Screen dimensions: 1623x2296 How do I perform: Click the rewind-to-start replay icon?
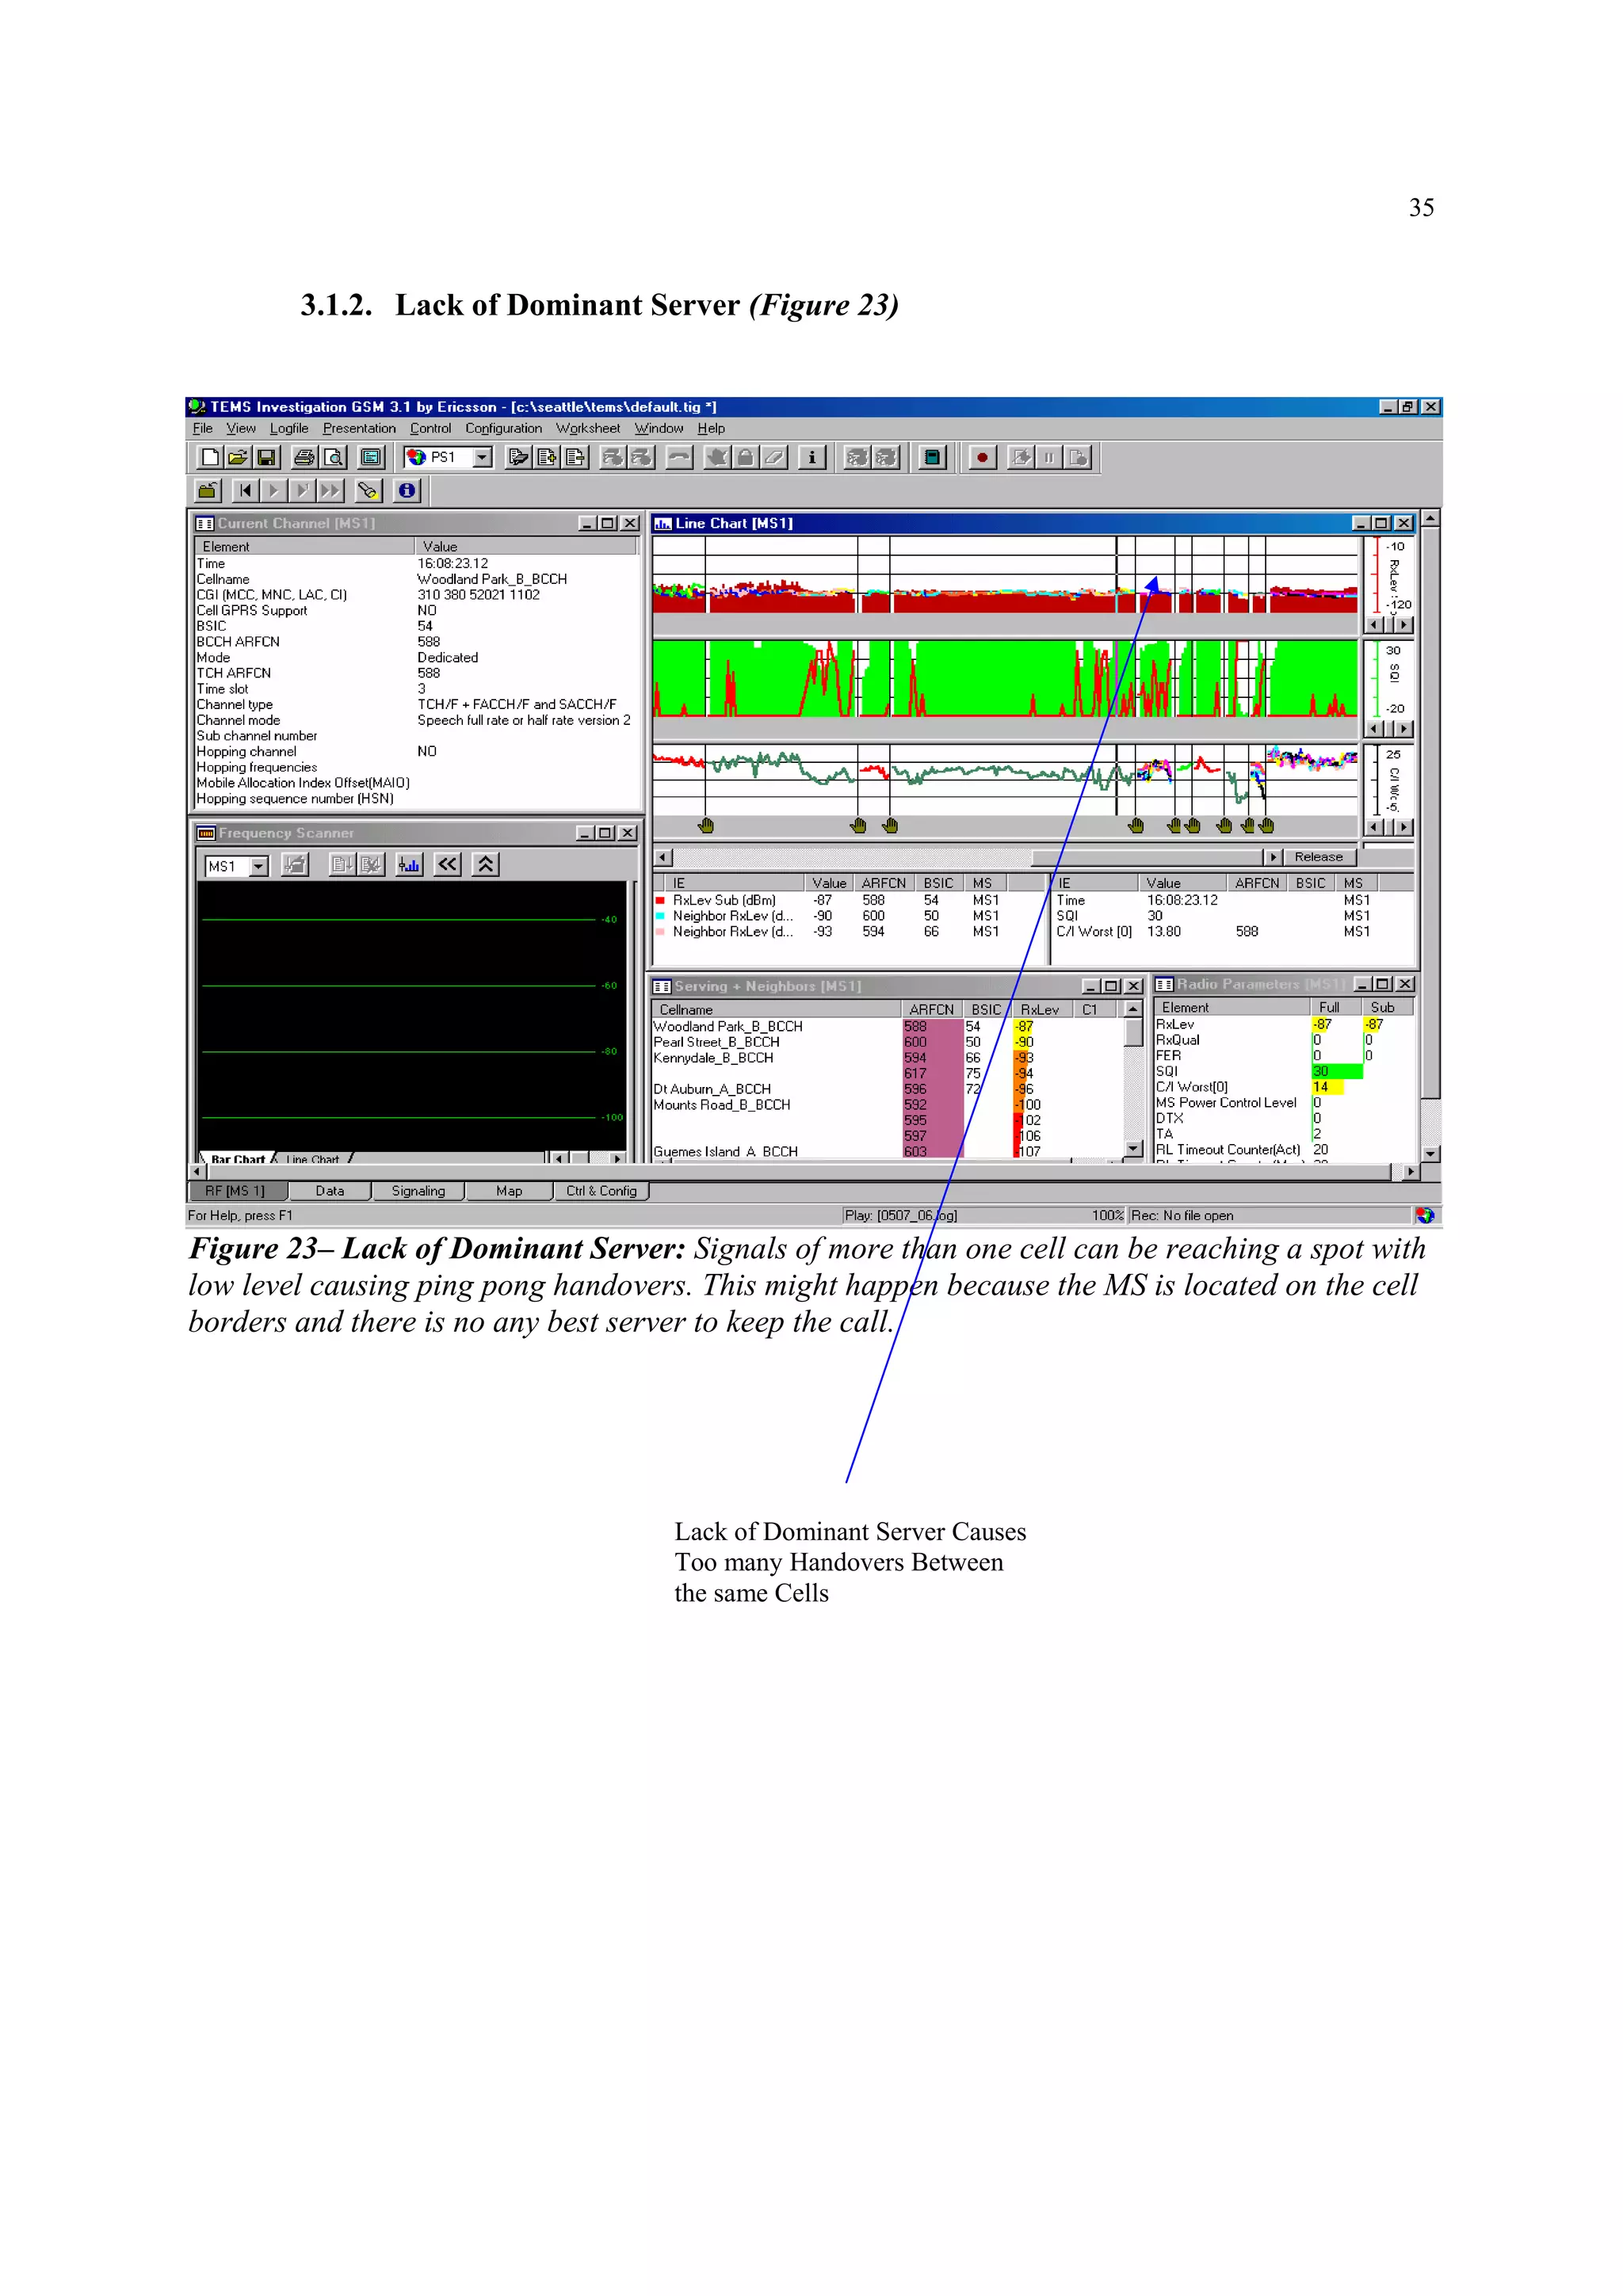244,490
